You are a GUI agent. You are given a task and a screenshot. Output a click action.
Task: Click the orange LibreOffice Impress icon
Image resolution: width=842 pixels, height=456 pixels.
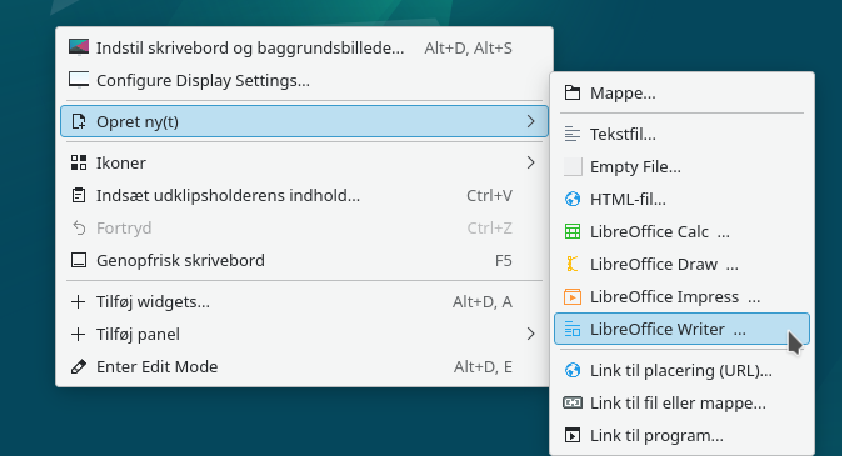pos(572,296)
